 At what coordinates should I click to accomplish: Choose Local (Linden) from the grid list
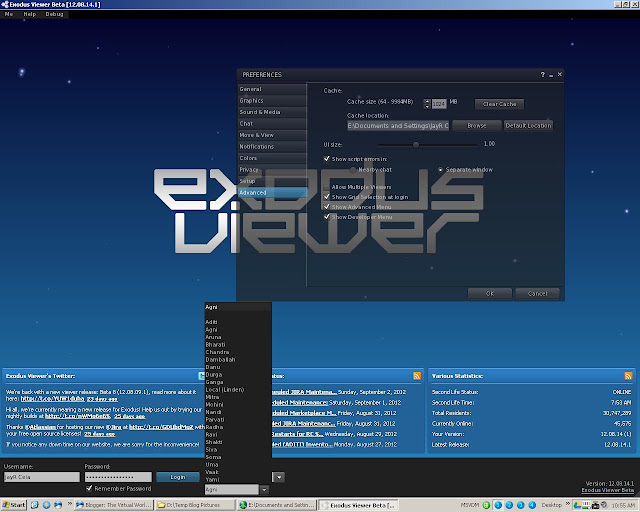click(x=225, y=390)
